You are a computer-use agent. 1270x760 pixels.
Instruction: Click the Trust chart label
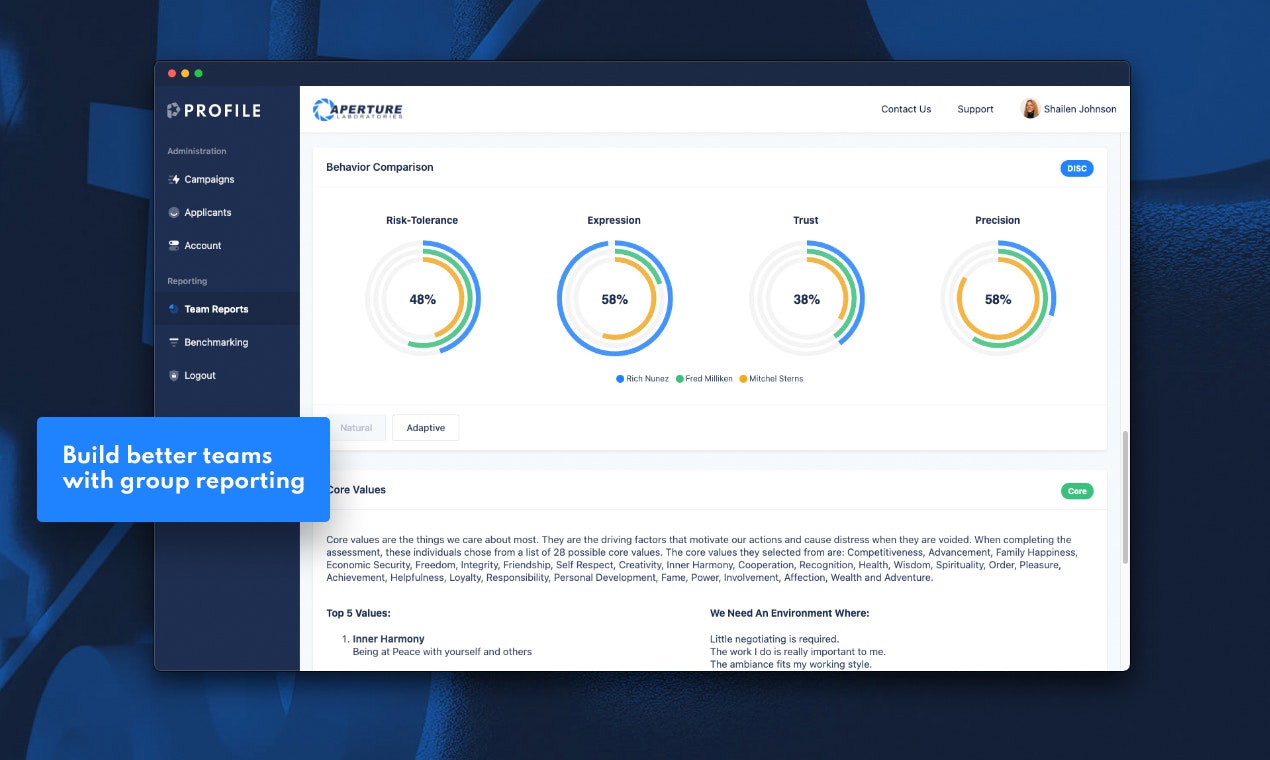click(x=806, y=220)
